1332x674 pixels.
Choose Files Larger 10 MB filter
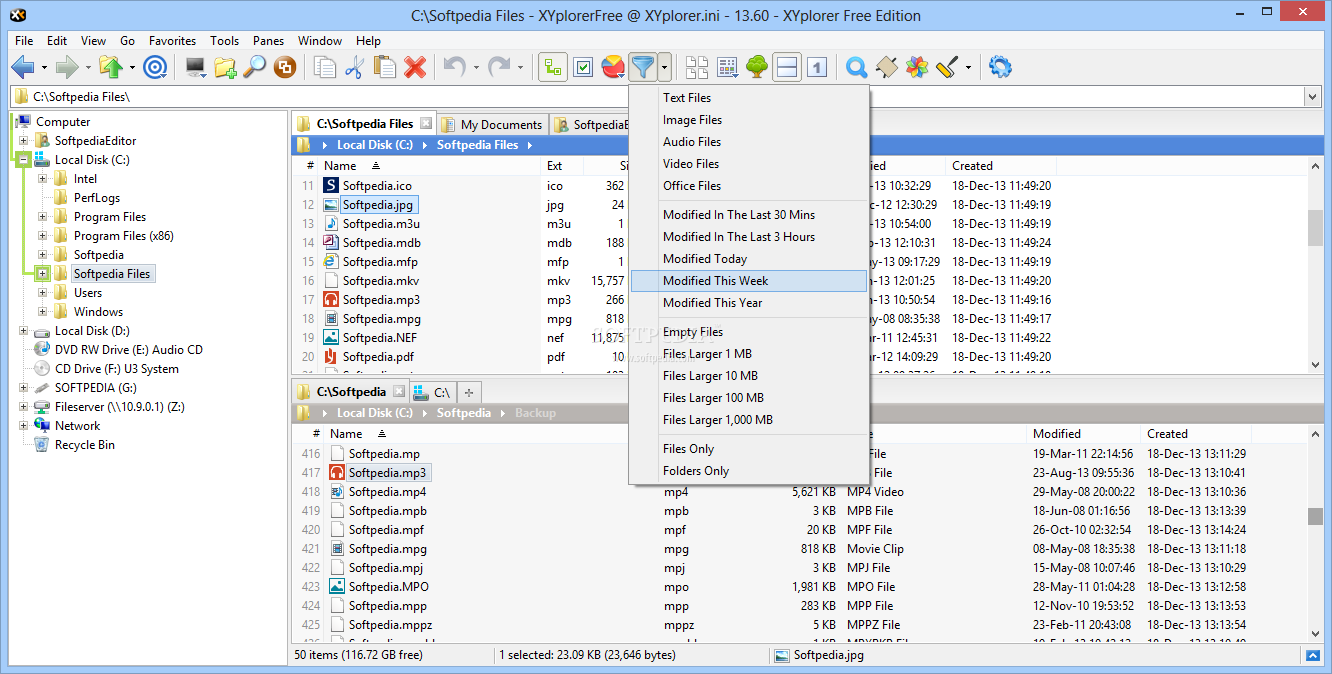[x=749, y=376]
